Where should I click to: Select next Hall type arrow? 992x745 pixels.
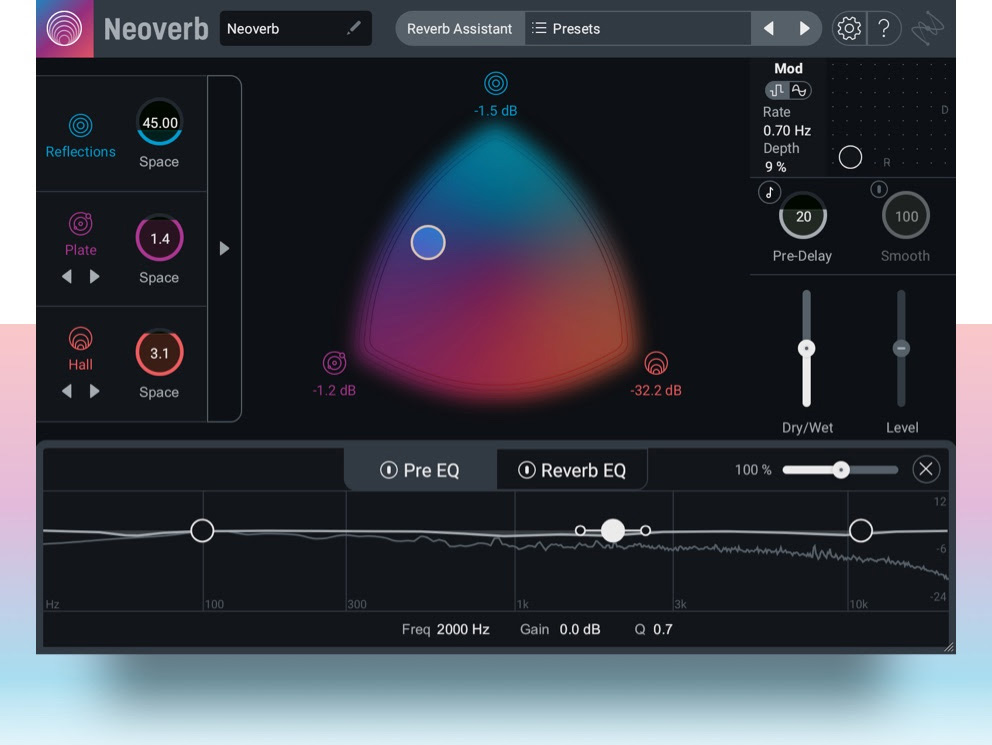[x=94, y=391]
